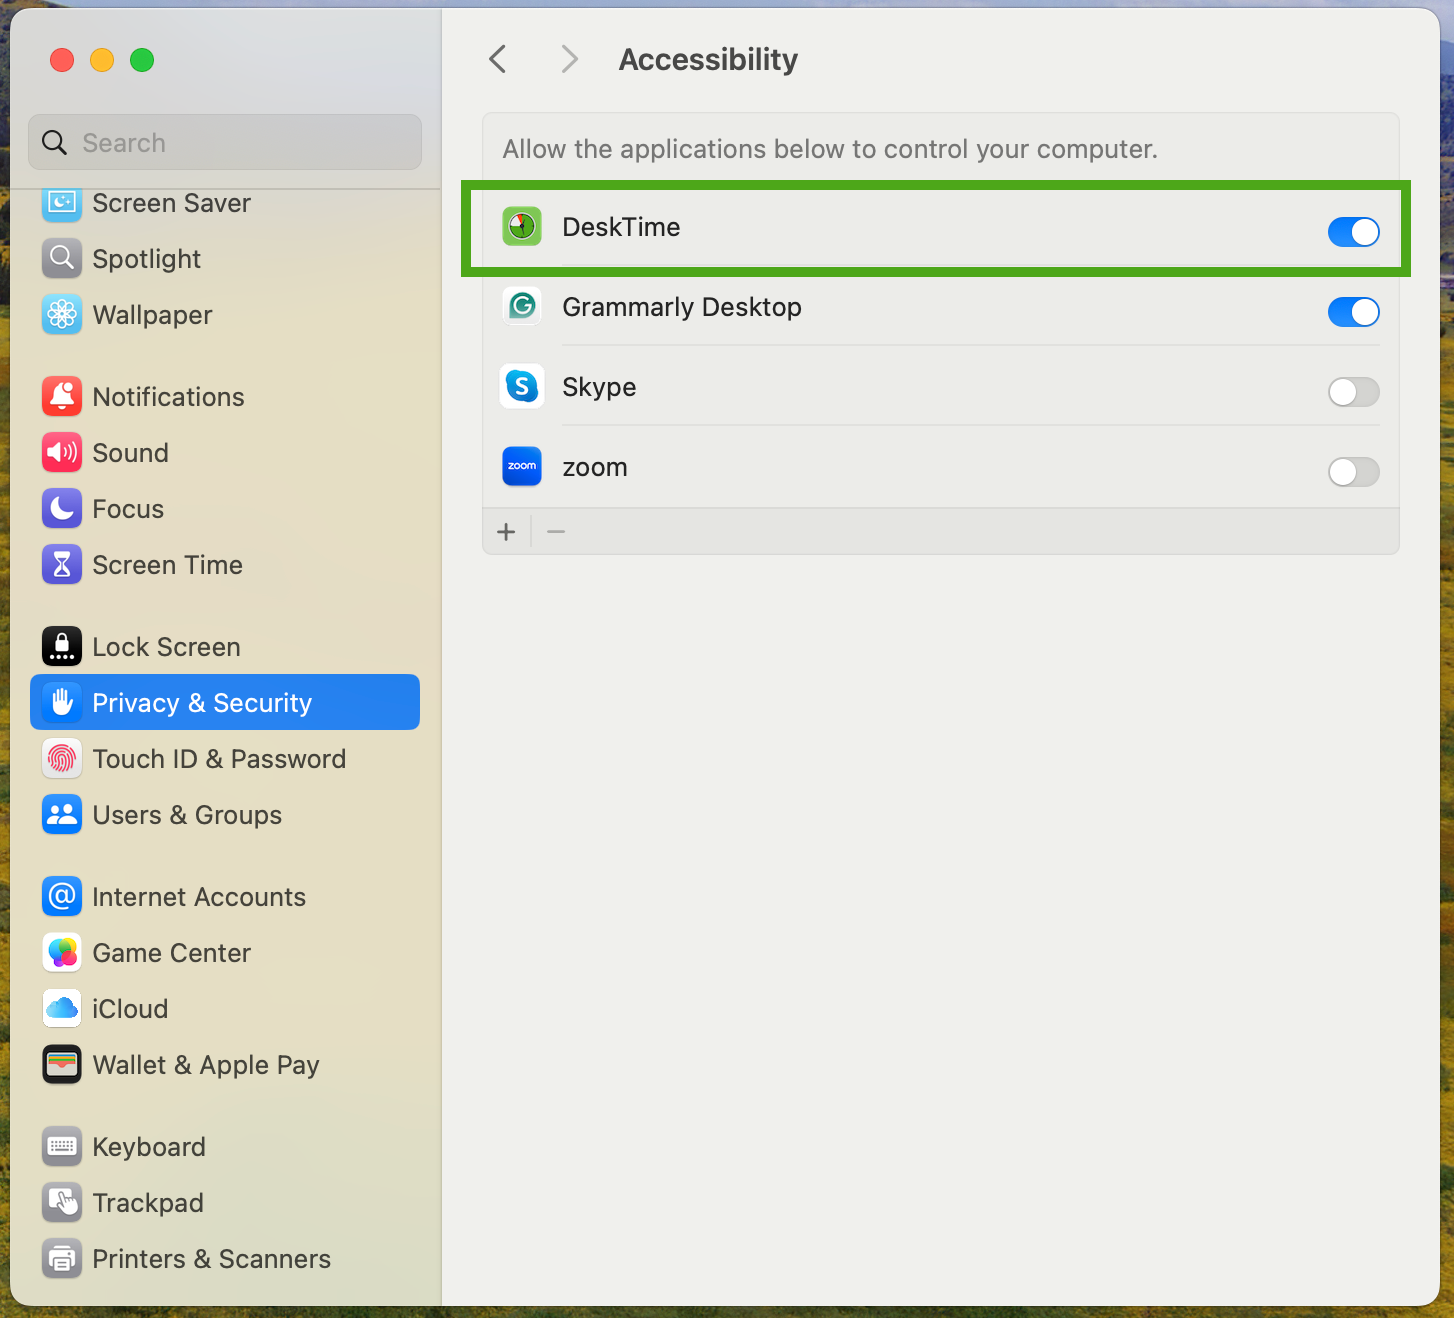This screenshot has width=1454, height=1318.
Task: Open Lock Screen settings
Action: coord(166,647)
